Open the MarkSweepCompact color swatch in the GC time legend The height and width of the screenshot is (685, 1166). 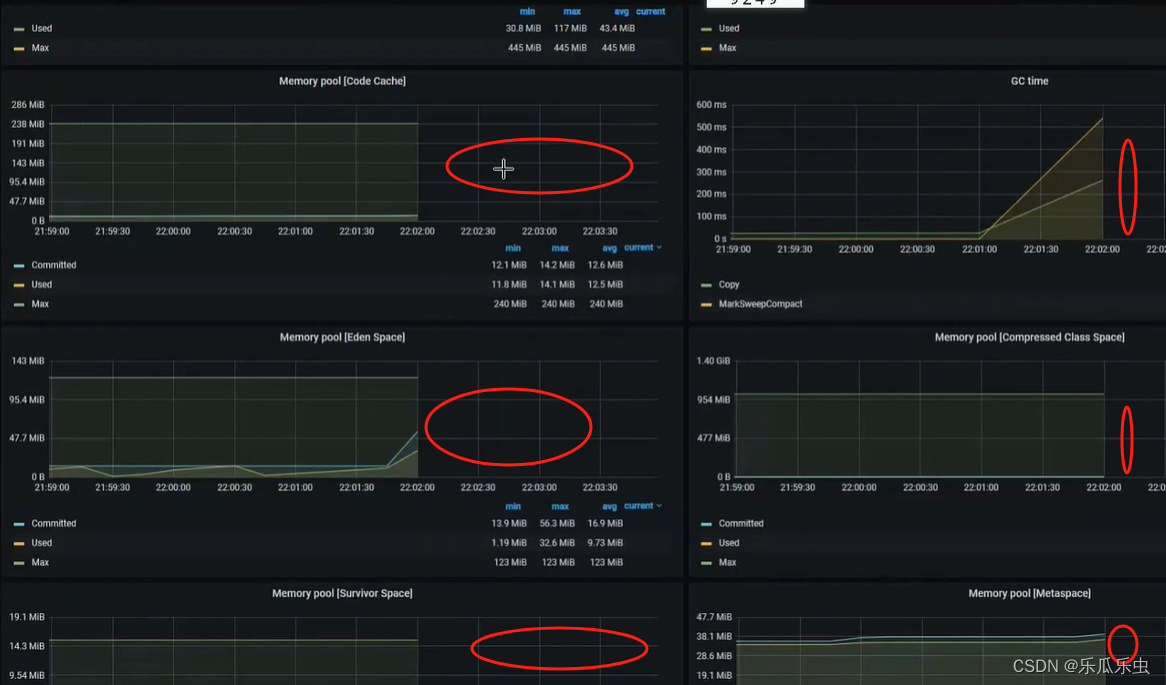tap(706, 304)
